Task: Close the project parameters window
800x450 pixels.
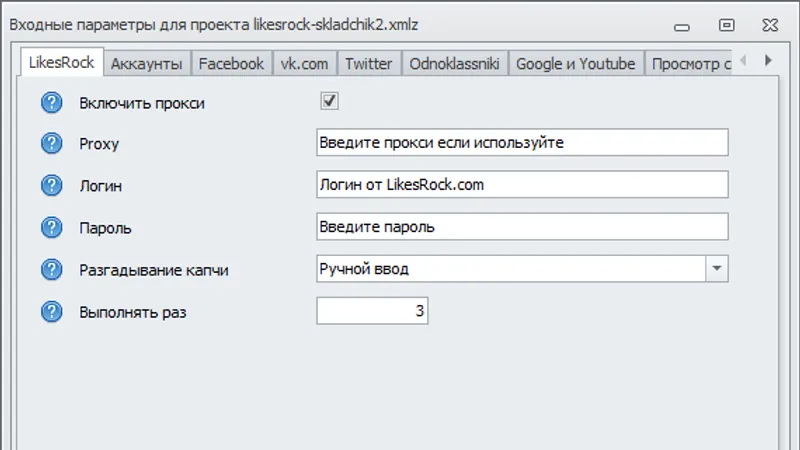Action: coord(770,25)
